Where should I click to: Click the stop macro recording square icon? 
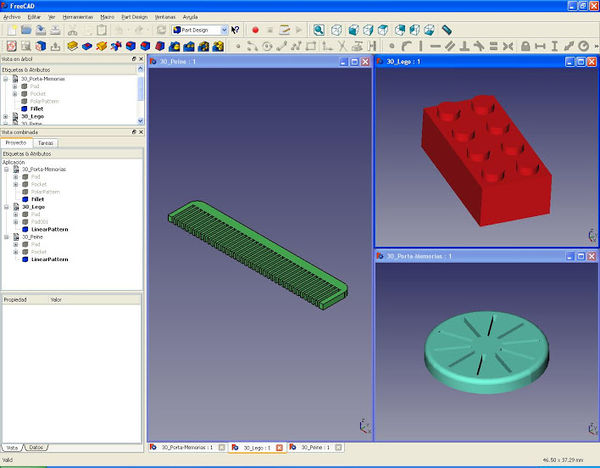click(270, 31)
